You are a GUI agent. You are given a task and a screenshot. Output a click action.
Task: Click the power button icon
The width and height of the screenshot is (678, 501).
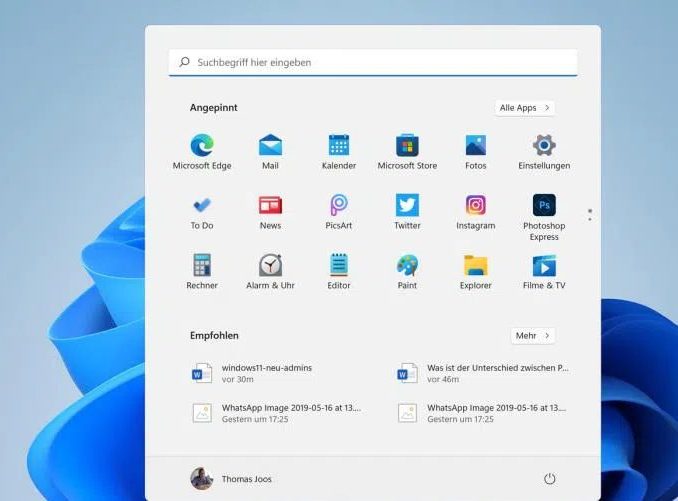click(550, 479)
